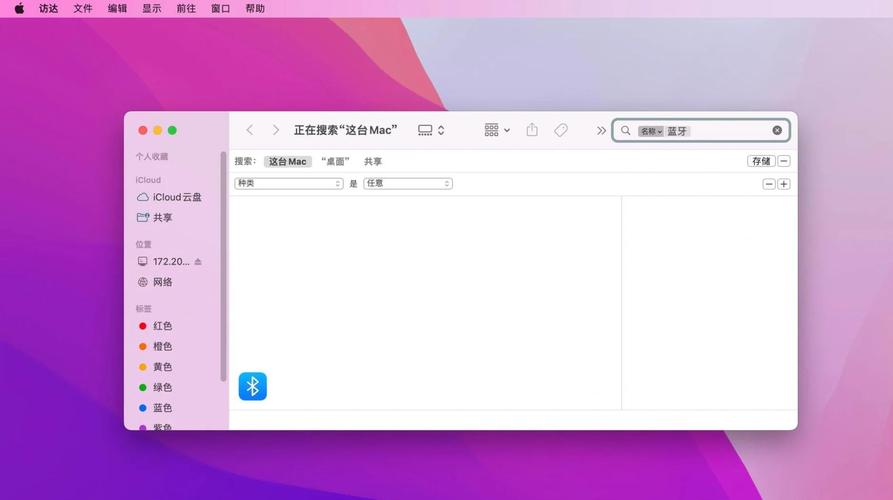Click the sidebar scrollbar
This screenshot has width=893, height=500.
[223, 267]
